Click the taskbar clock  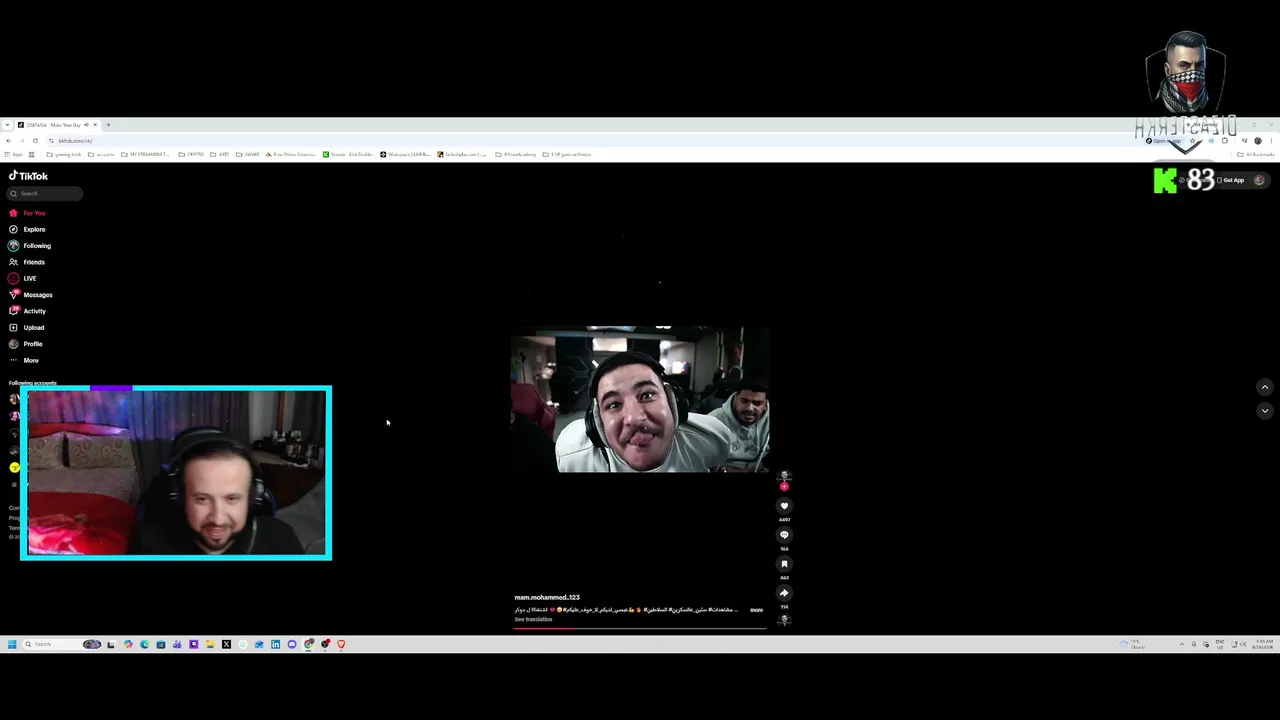[x=1263, y=644]
